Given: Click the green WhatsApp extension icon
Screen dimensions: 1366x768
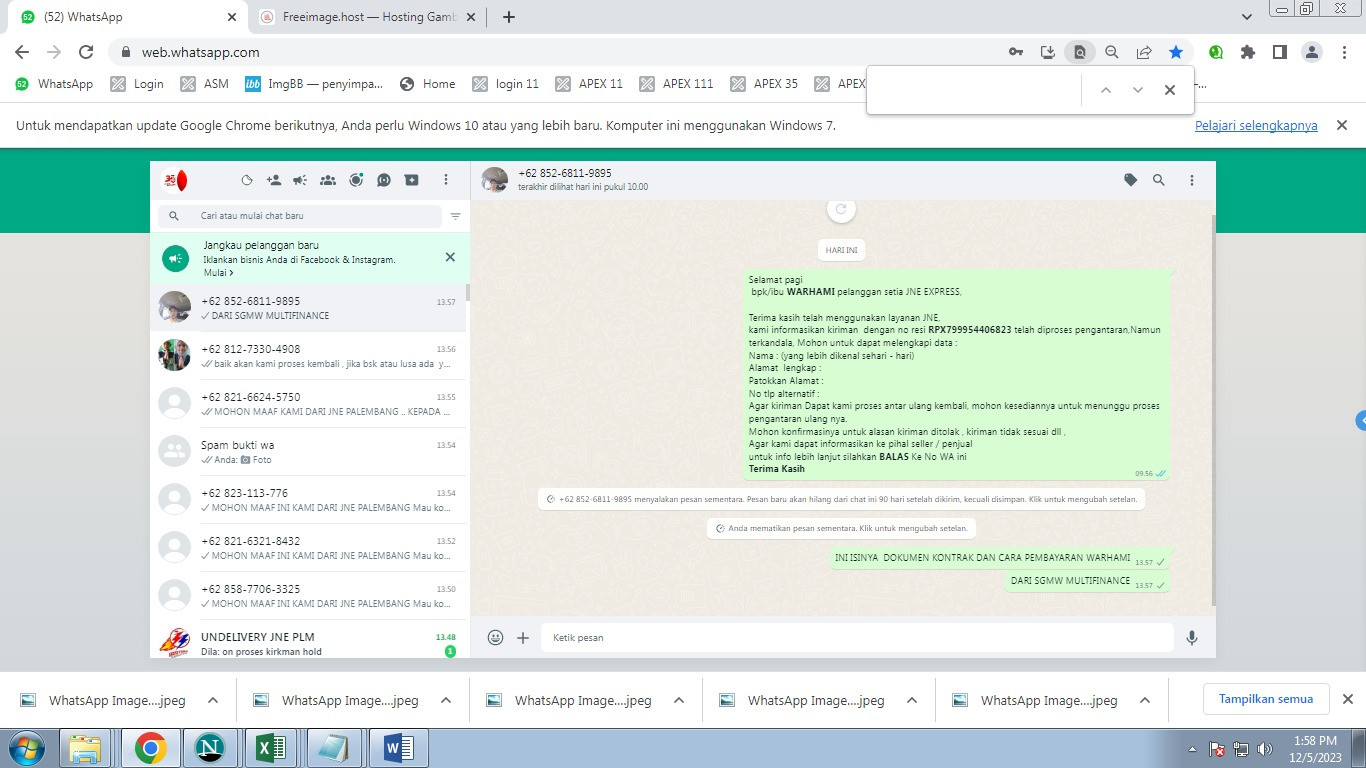Looking at the screenshot, I should pyautogui.click(x=1216, y=52).
